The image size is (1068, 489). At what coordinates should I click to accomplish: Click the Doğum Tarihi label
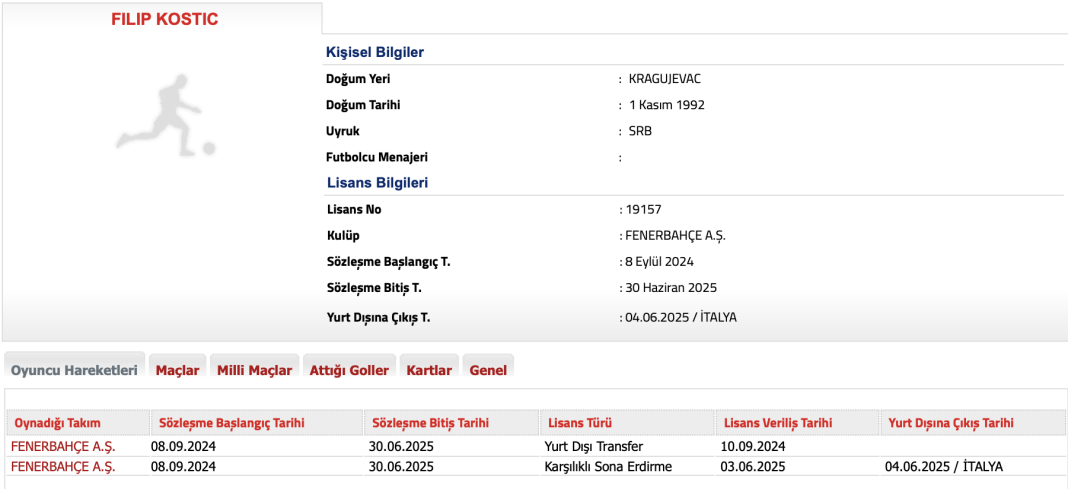click(363, 106)
